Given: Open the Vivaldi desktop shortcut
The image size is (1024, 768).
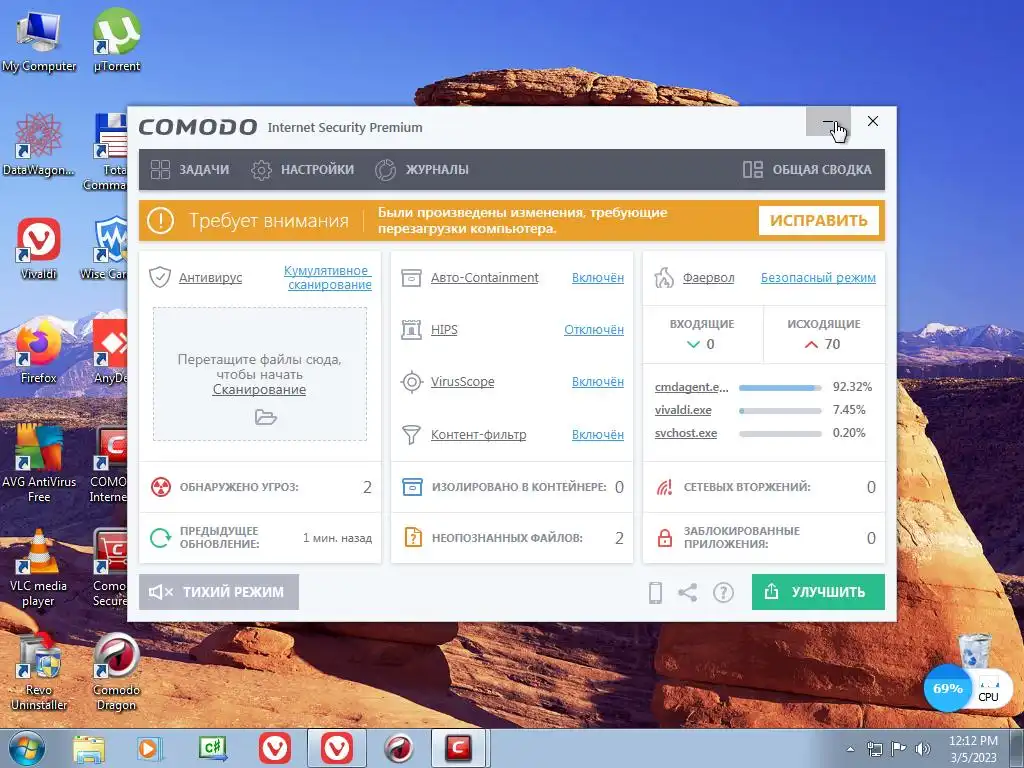Looking at the screenshot, I should point(39,249).
